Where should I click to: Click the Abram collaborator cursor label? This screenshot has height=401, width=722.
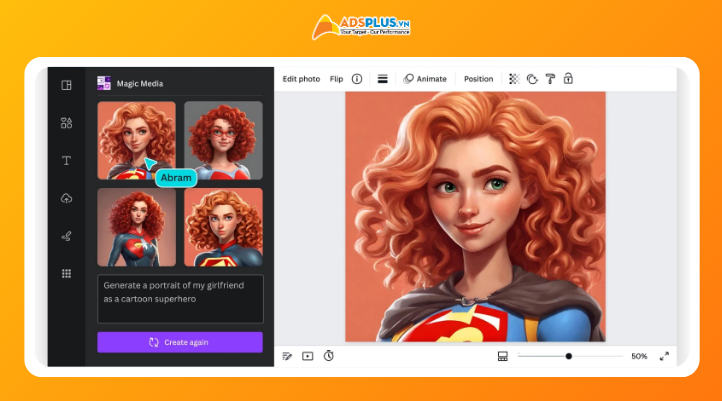[x=176, y=178]
